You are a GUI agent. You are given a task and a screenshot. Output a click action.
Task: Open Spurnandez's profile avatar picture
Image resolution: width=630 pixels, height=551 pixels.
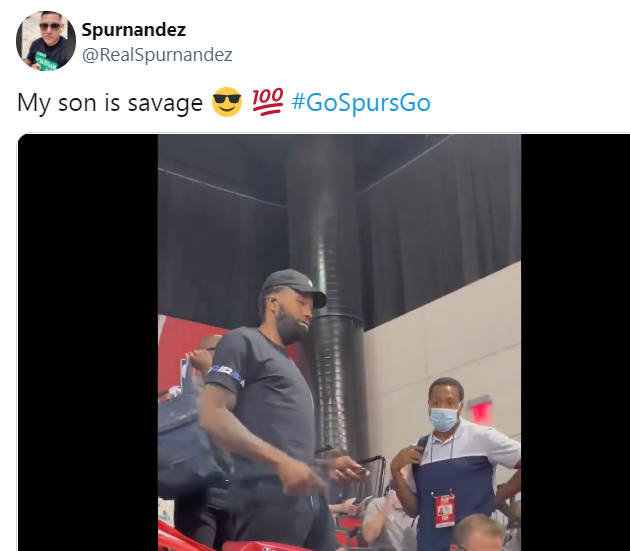[x=46, y=41]
